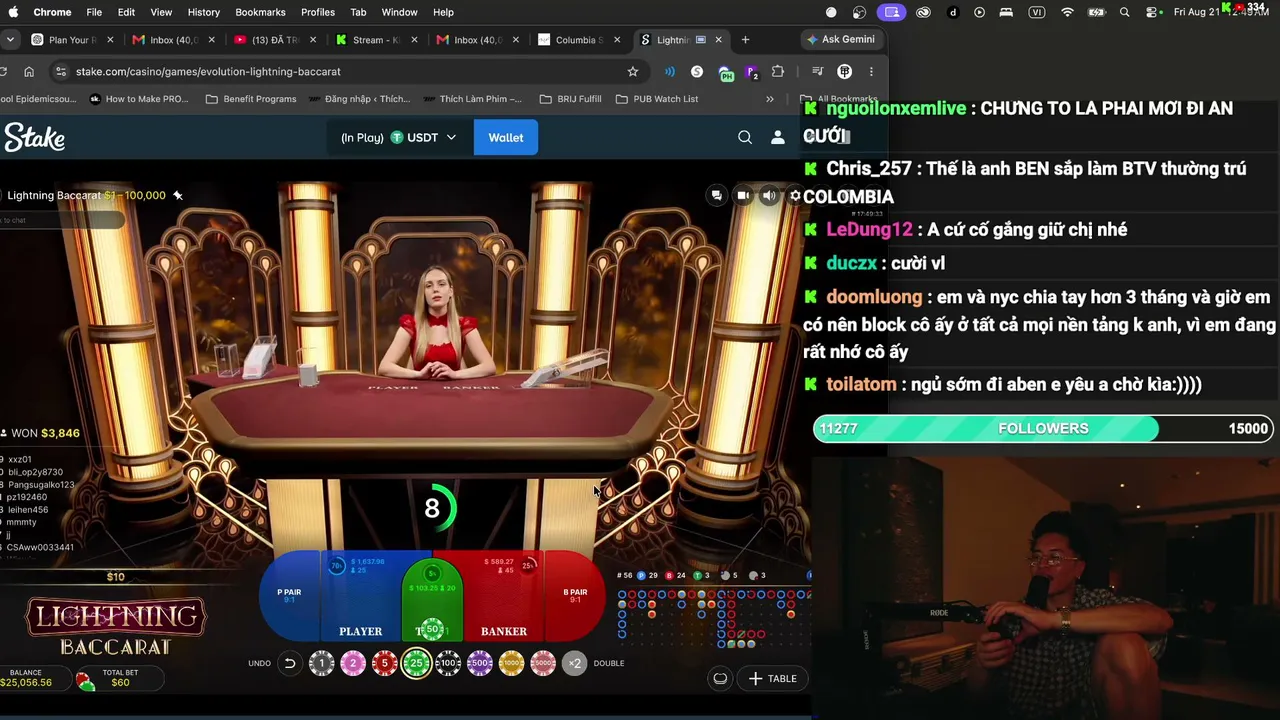Switch to the Stream Kick tab
This screenshot has width=1280, height=720.
(x=376, y=40)
